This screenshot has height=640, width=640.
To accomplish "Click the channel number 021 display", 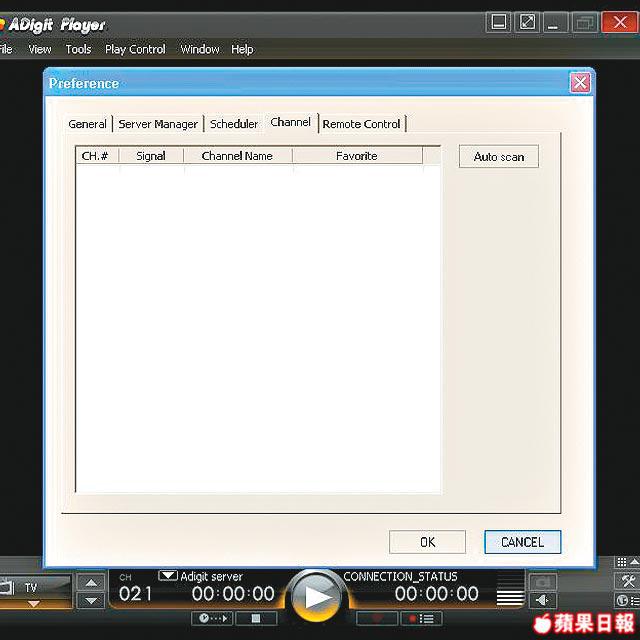I will pos(135,594).
